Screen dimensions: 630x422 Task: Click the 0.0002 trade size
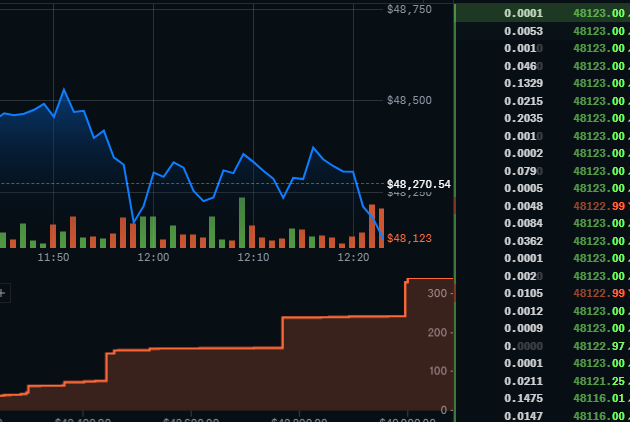click(524, 153)
